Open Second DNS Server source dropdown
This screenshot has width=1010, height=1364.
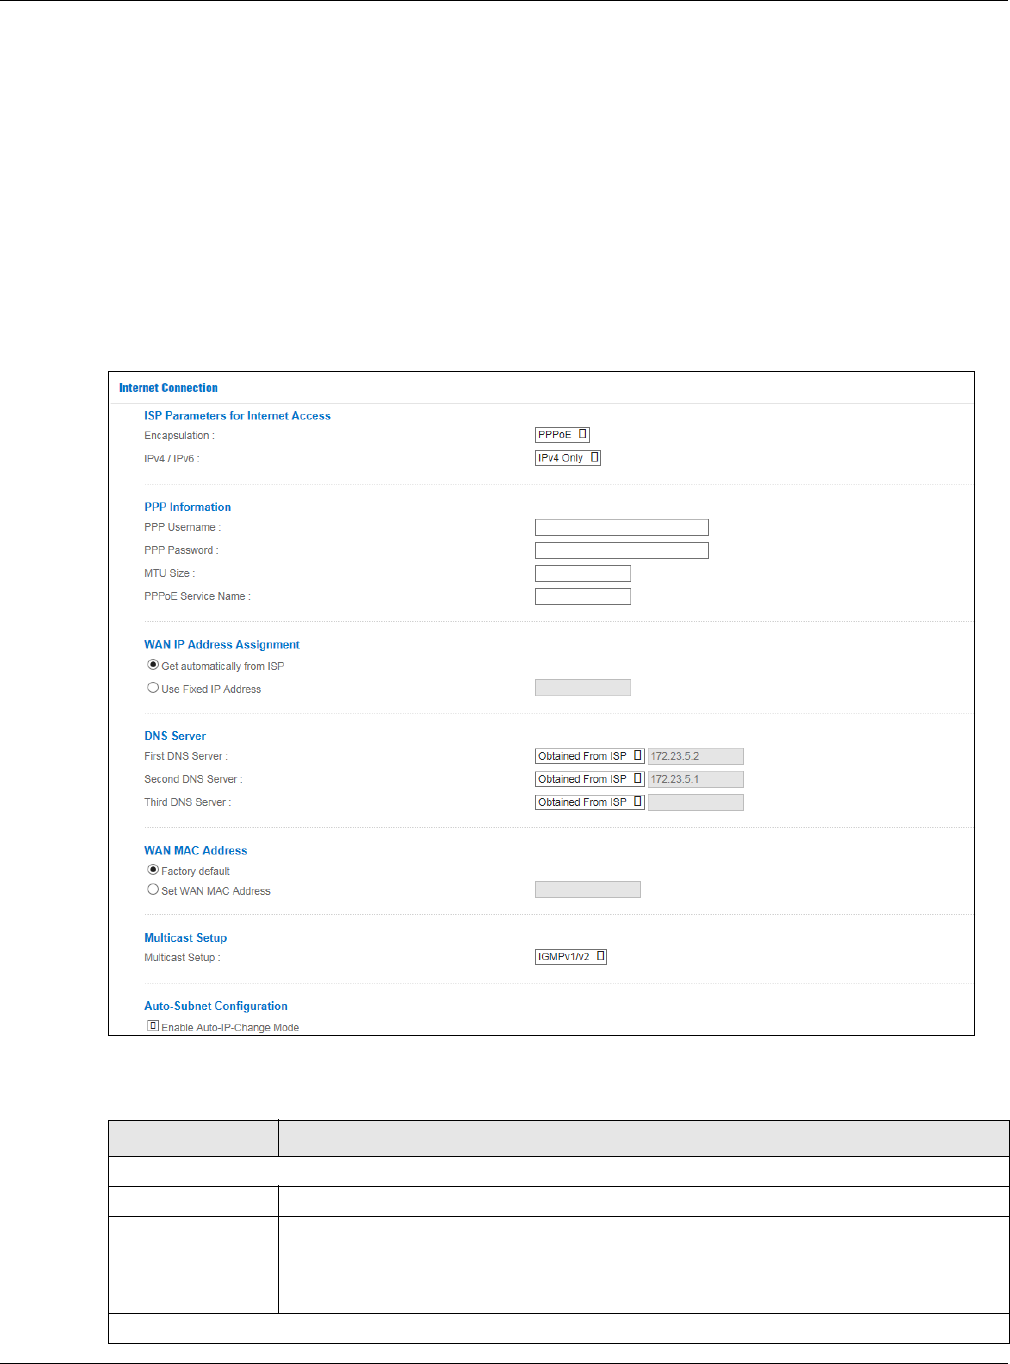(590, 780)
